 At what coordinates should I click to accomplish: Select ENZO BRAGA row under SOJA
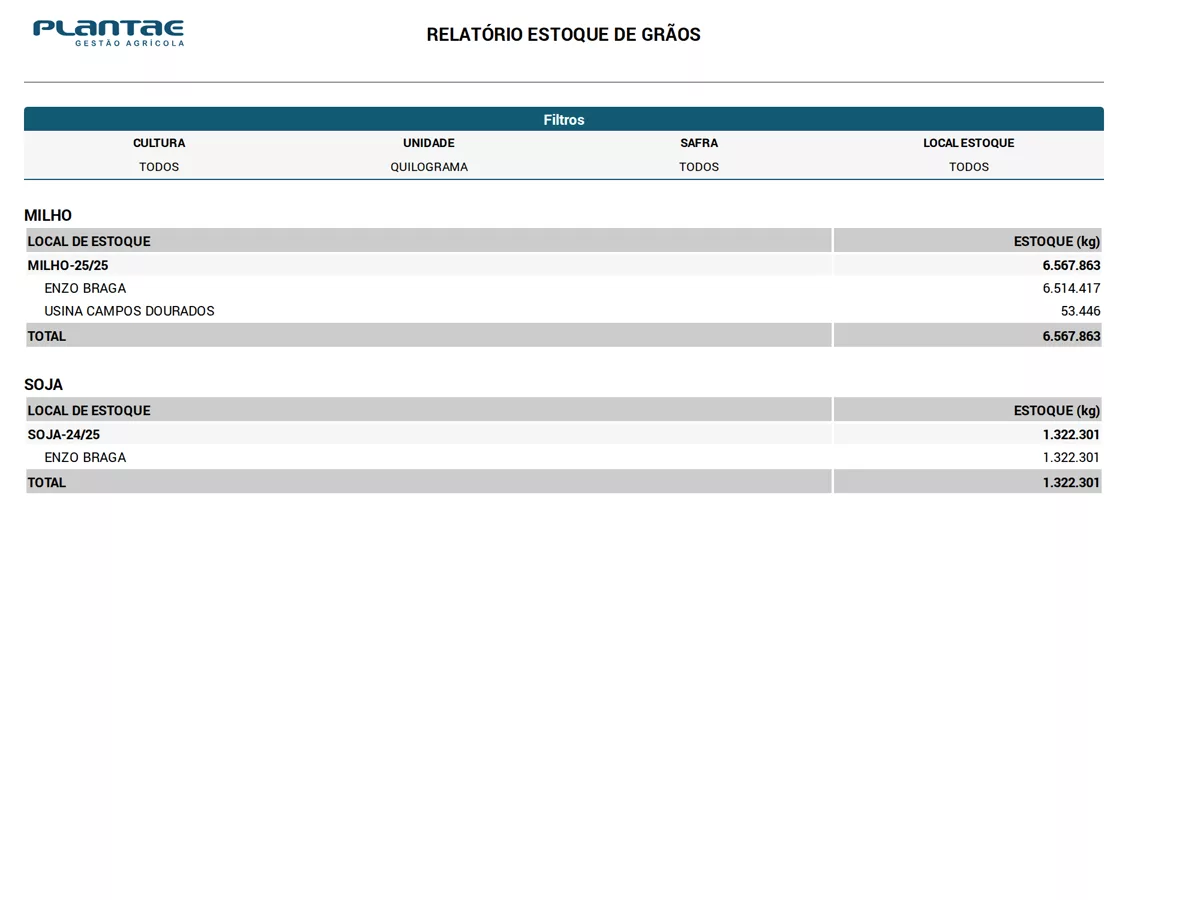[x=564, y=457]
